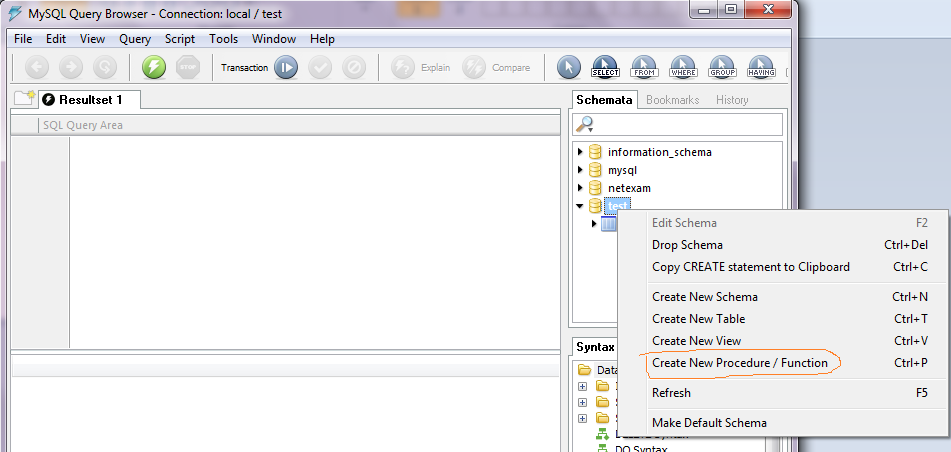Click the MySQL Query Browser title icon
The image size is (951, 452).
(15, 13)
